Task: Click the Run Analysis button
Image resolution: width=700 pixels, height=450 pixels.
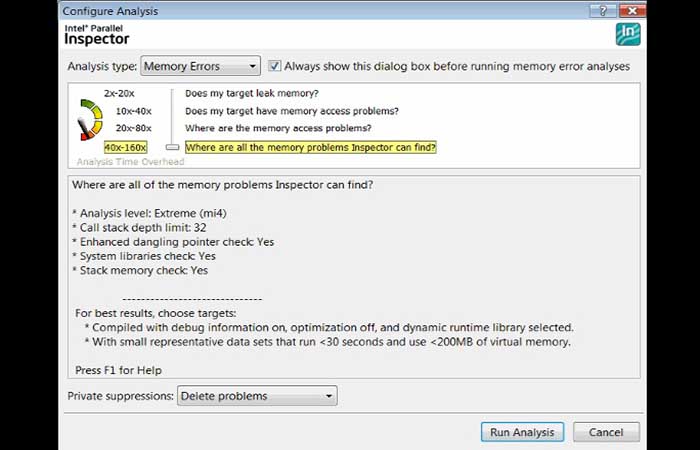Action: (x=522, y=432)
